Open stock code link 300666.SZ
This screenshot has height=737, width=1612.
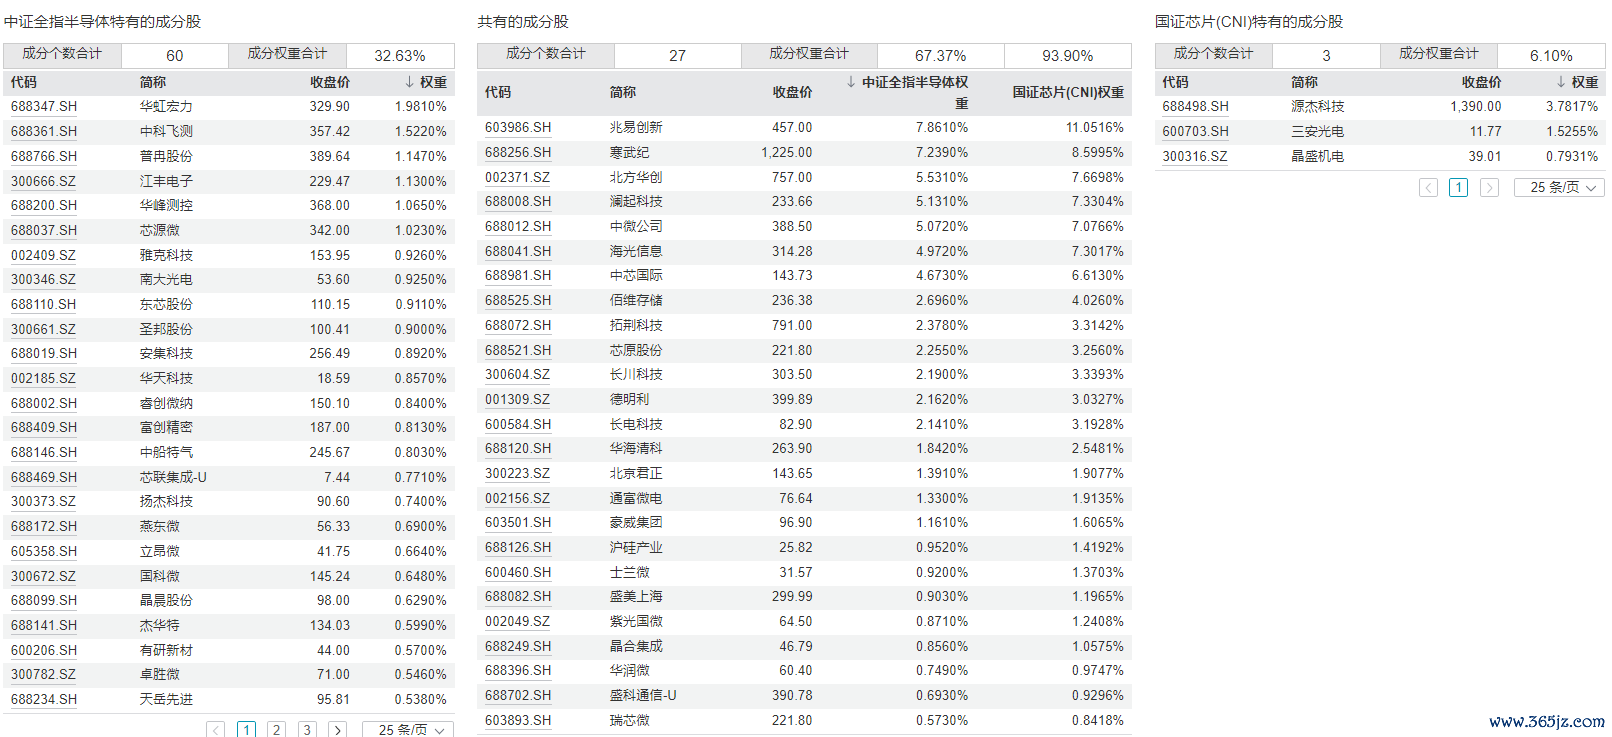tap(43, 181)
